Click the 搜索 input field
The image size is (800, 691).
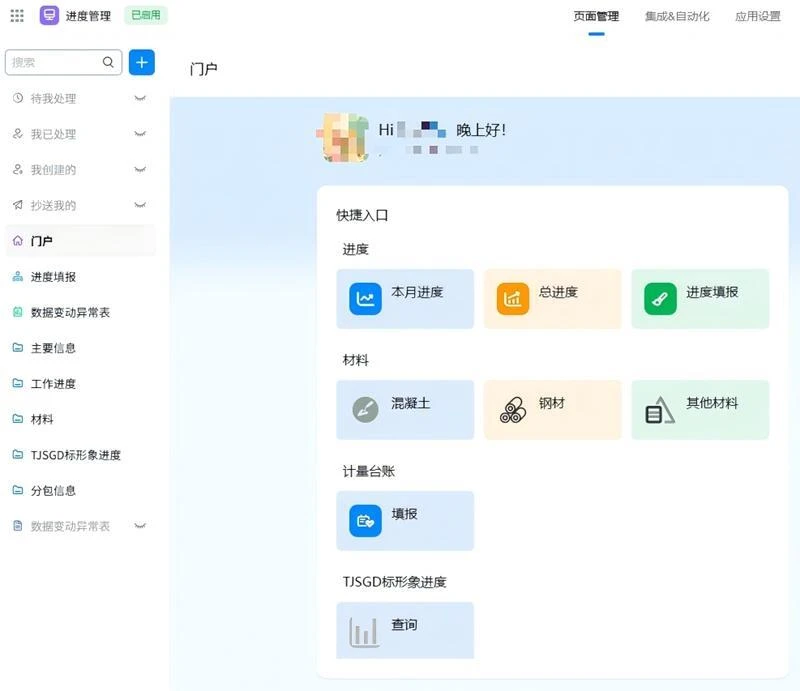point(55,62)
